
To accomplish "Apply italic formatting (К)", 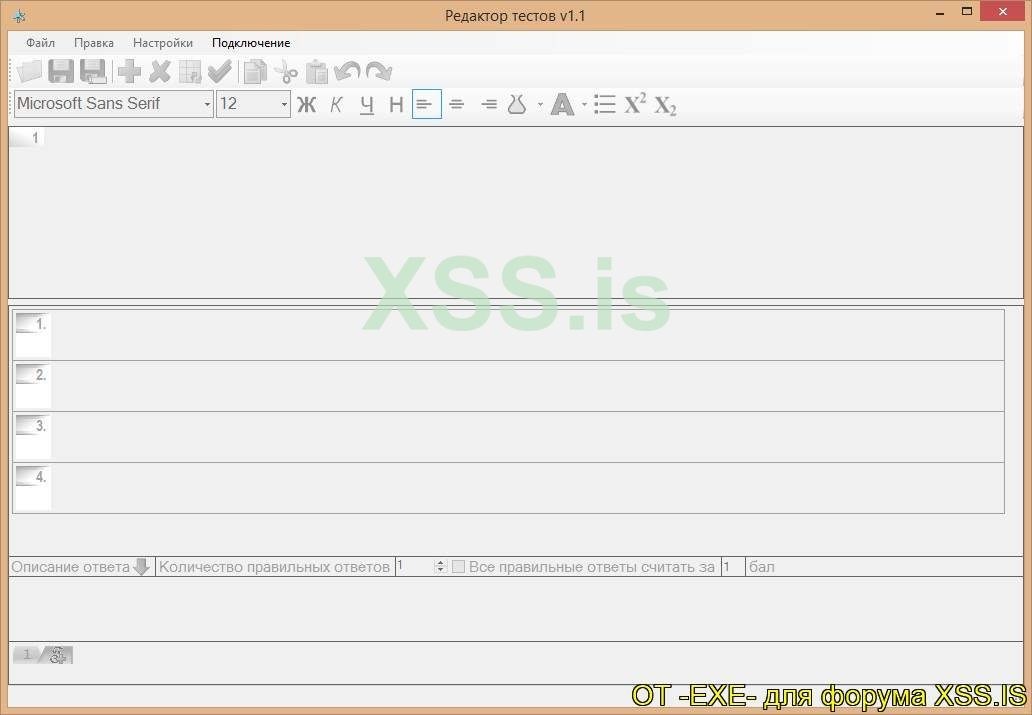I will (337, 103).
